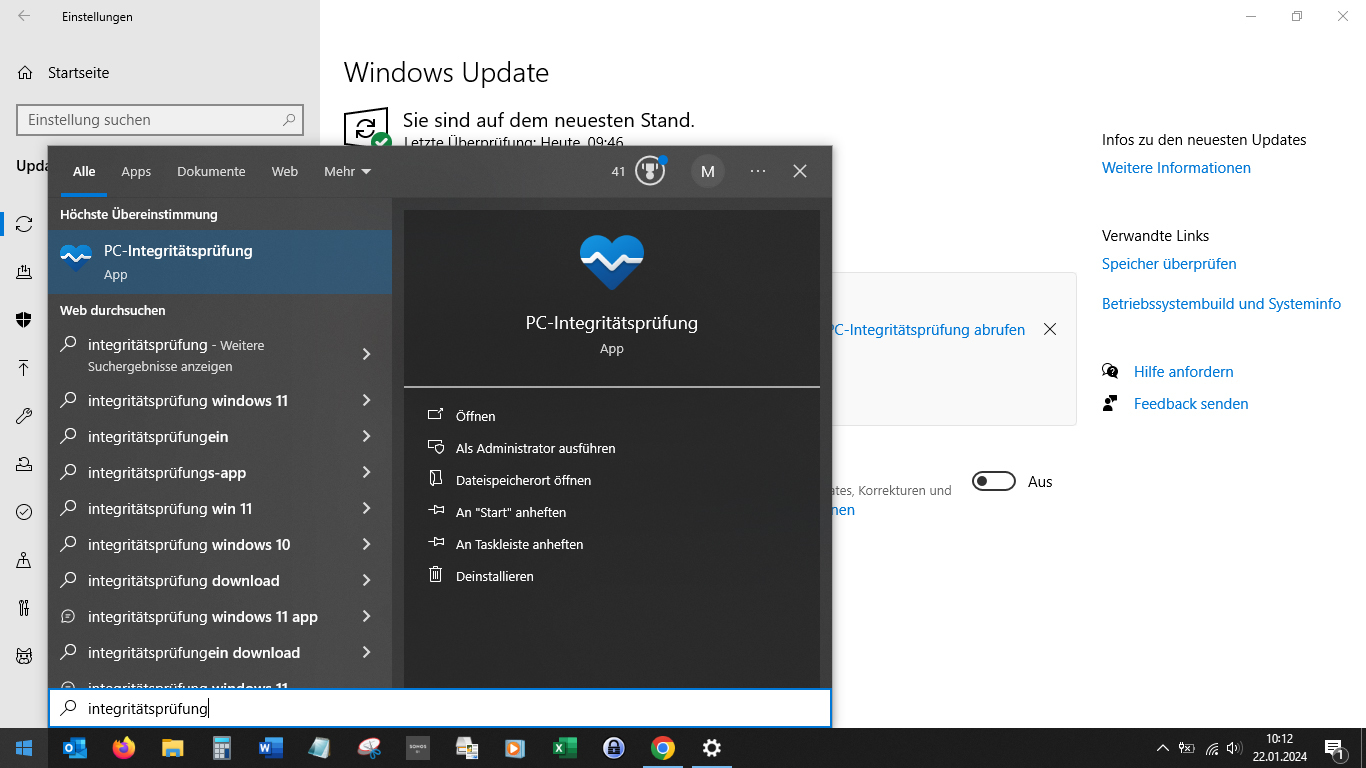
Task: Click the search box containing integritätsprüfung
Action: tap(440, 708)
